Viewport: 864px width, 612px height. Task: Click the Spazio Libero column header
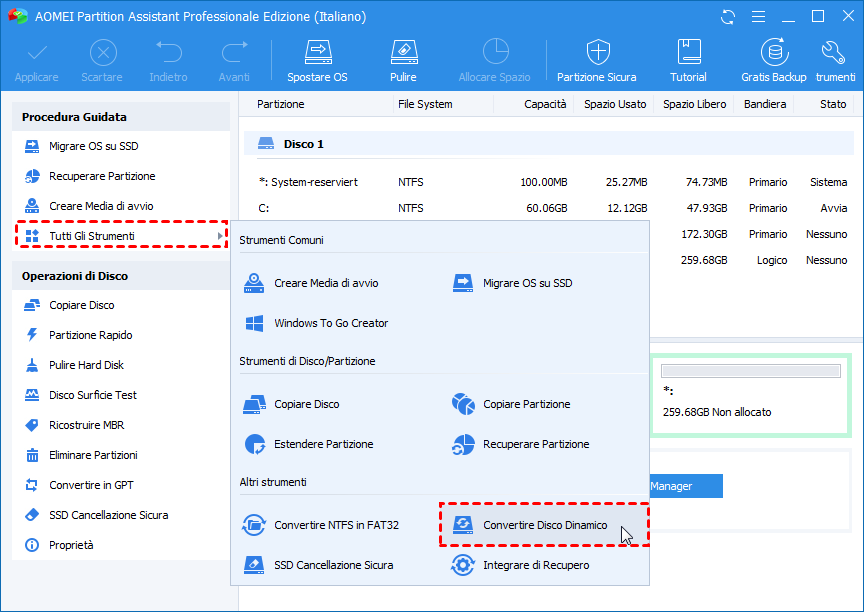[694, 104]
